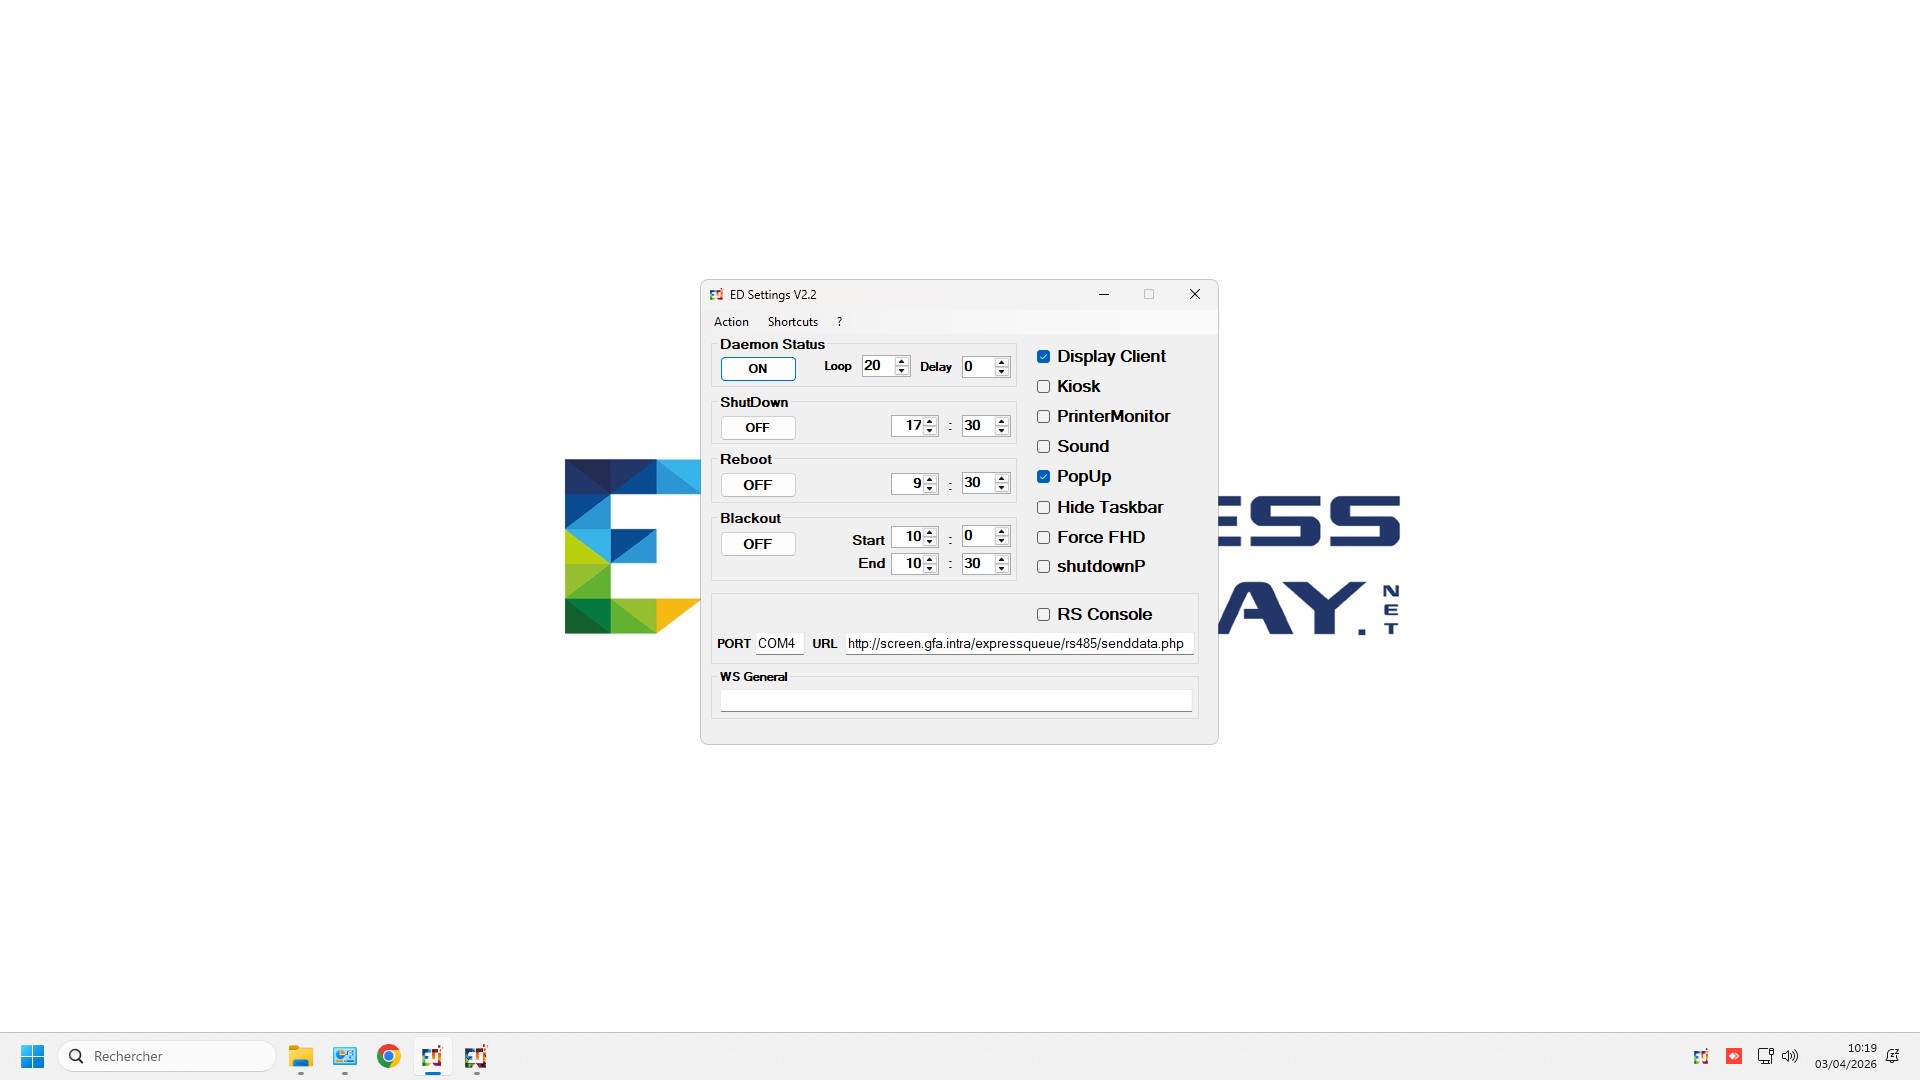Uncheck the PopUp option
This screenshot has width=1920, height=1080.
[1043, 477]
